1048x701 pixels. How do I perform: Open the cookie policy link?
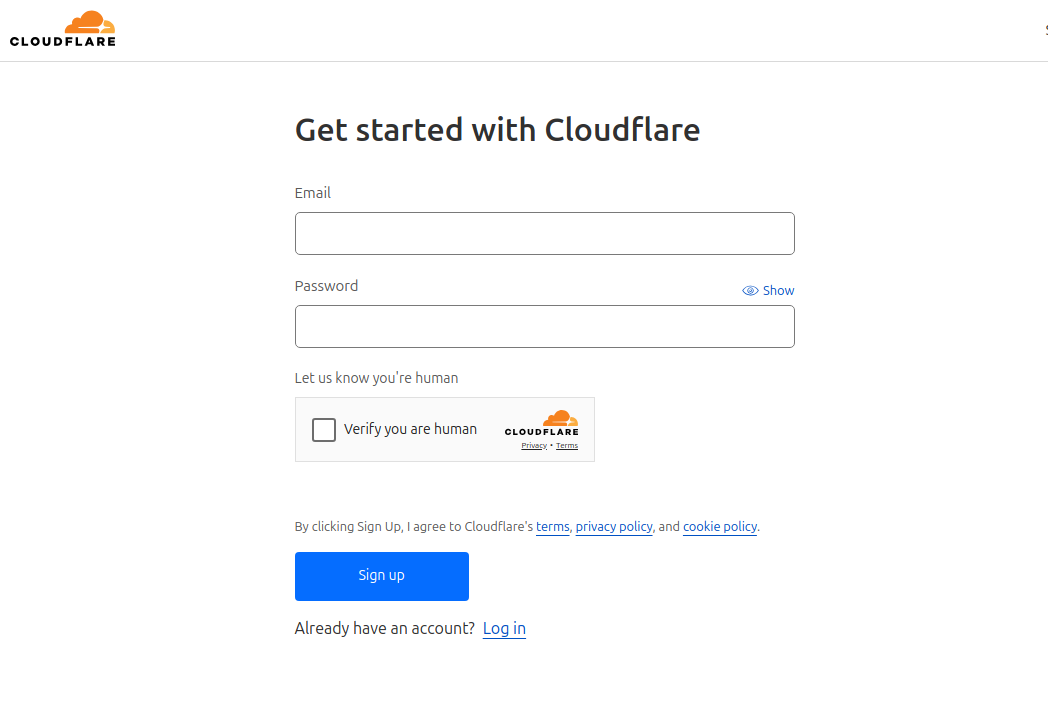coord(719,527)
